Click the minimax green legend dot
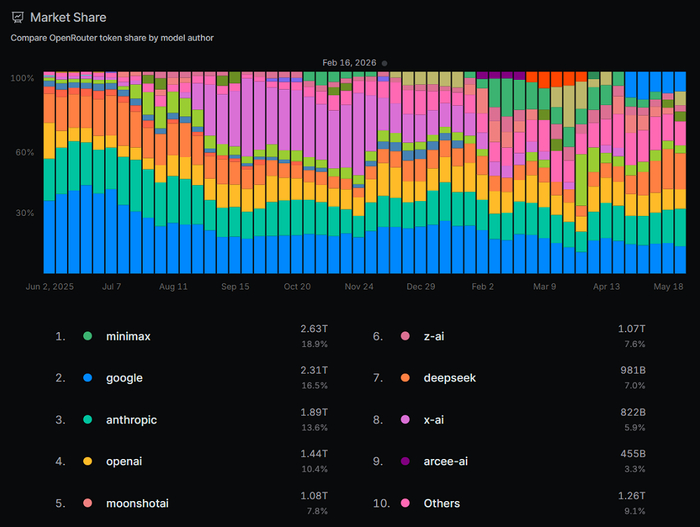This screenshot has width=700, height=527. click(88, 336)
